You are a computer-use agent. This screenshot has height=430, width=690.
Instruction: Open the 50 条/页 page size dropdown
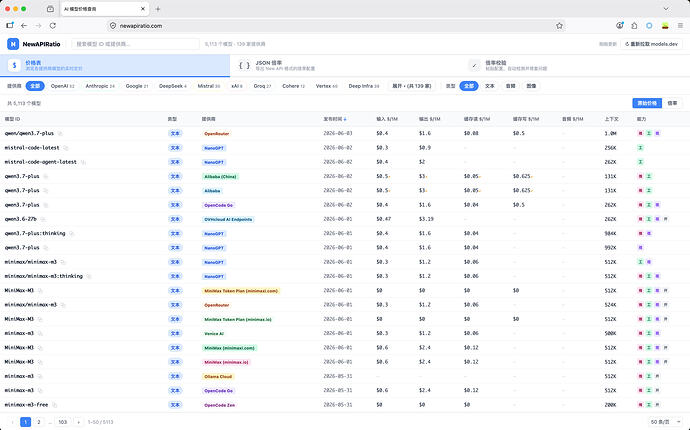pyautogui.click(x=665, y=422)
